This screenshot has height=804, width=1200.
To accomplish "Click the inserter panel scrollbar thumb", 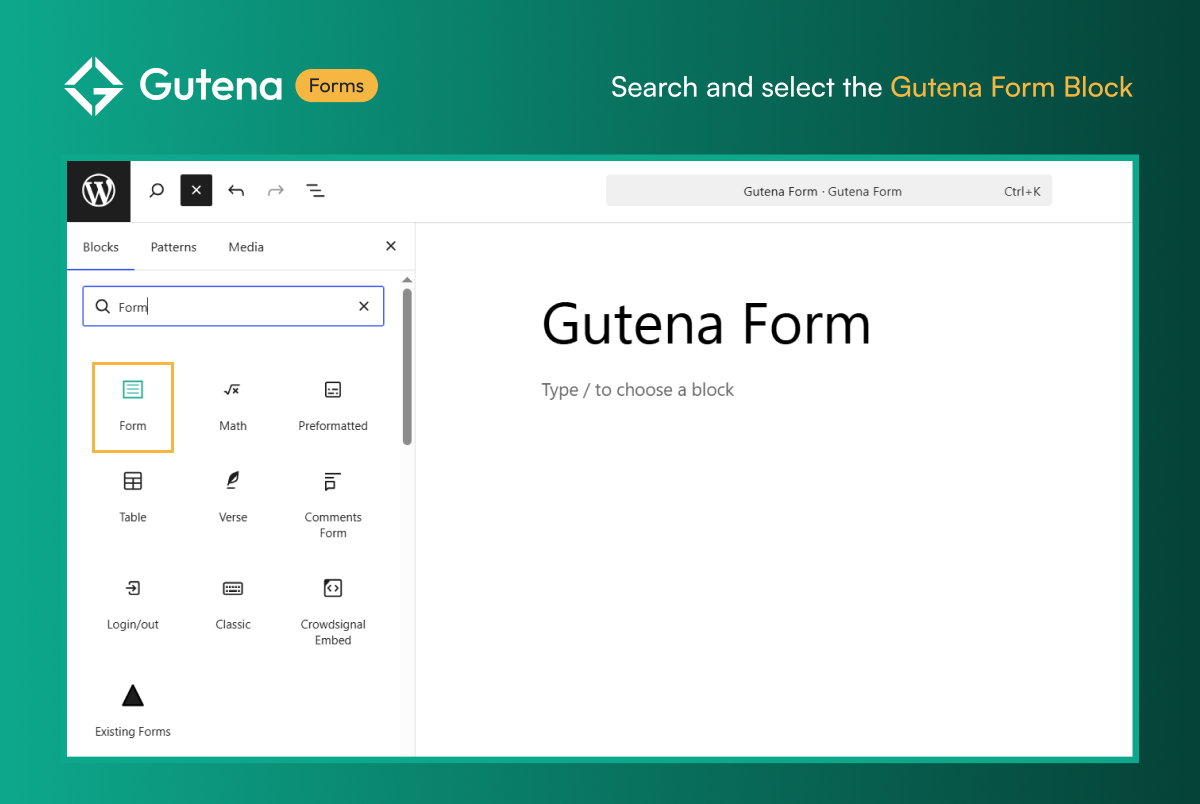I will tap(407, 366).
